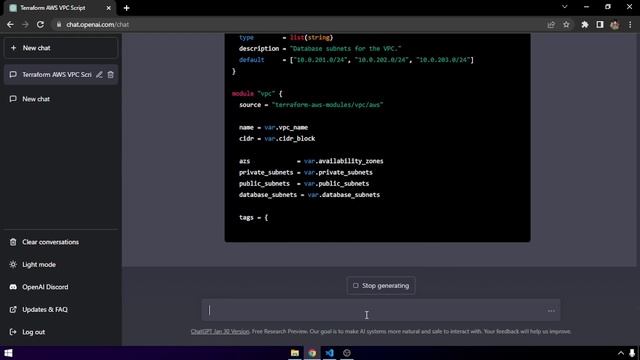Edit the Terraform AWS VPC chat title
The image size is (640, 360).
(99, 75)
